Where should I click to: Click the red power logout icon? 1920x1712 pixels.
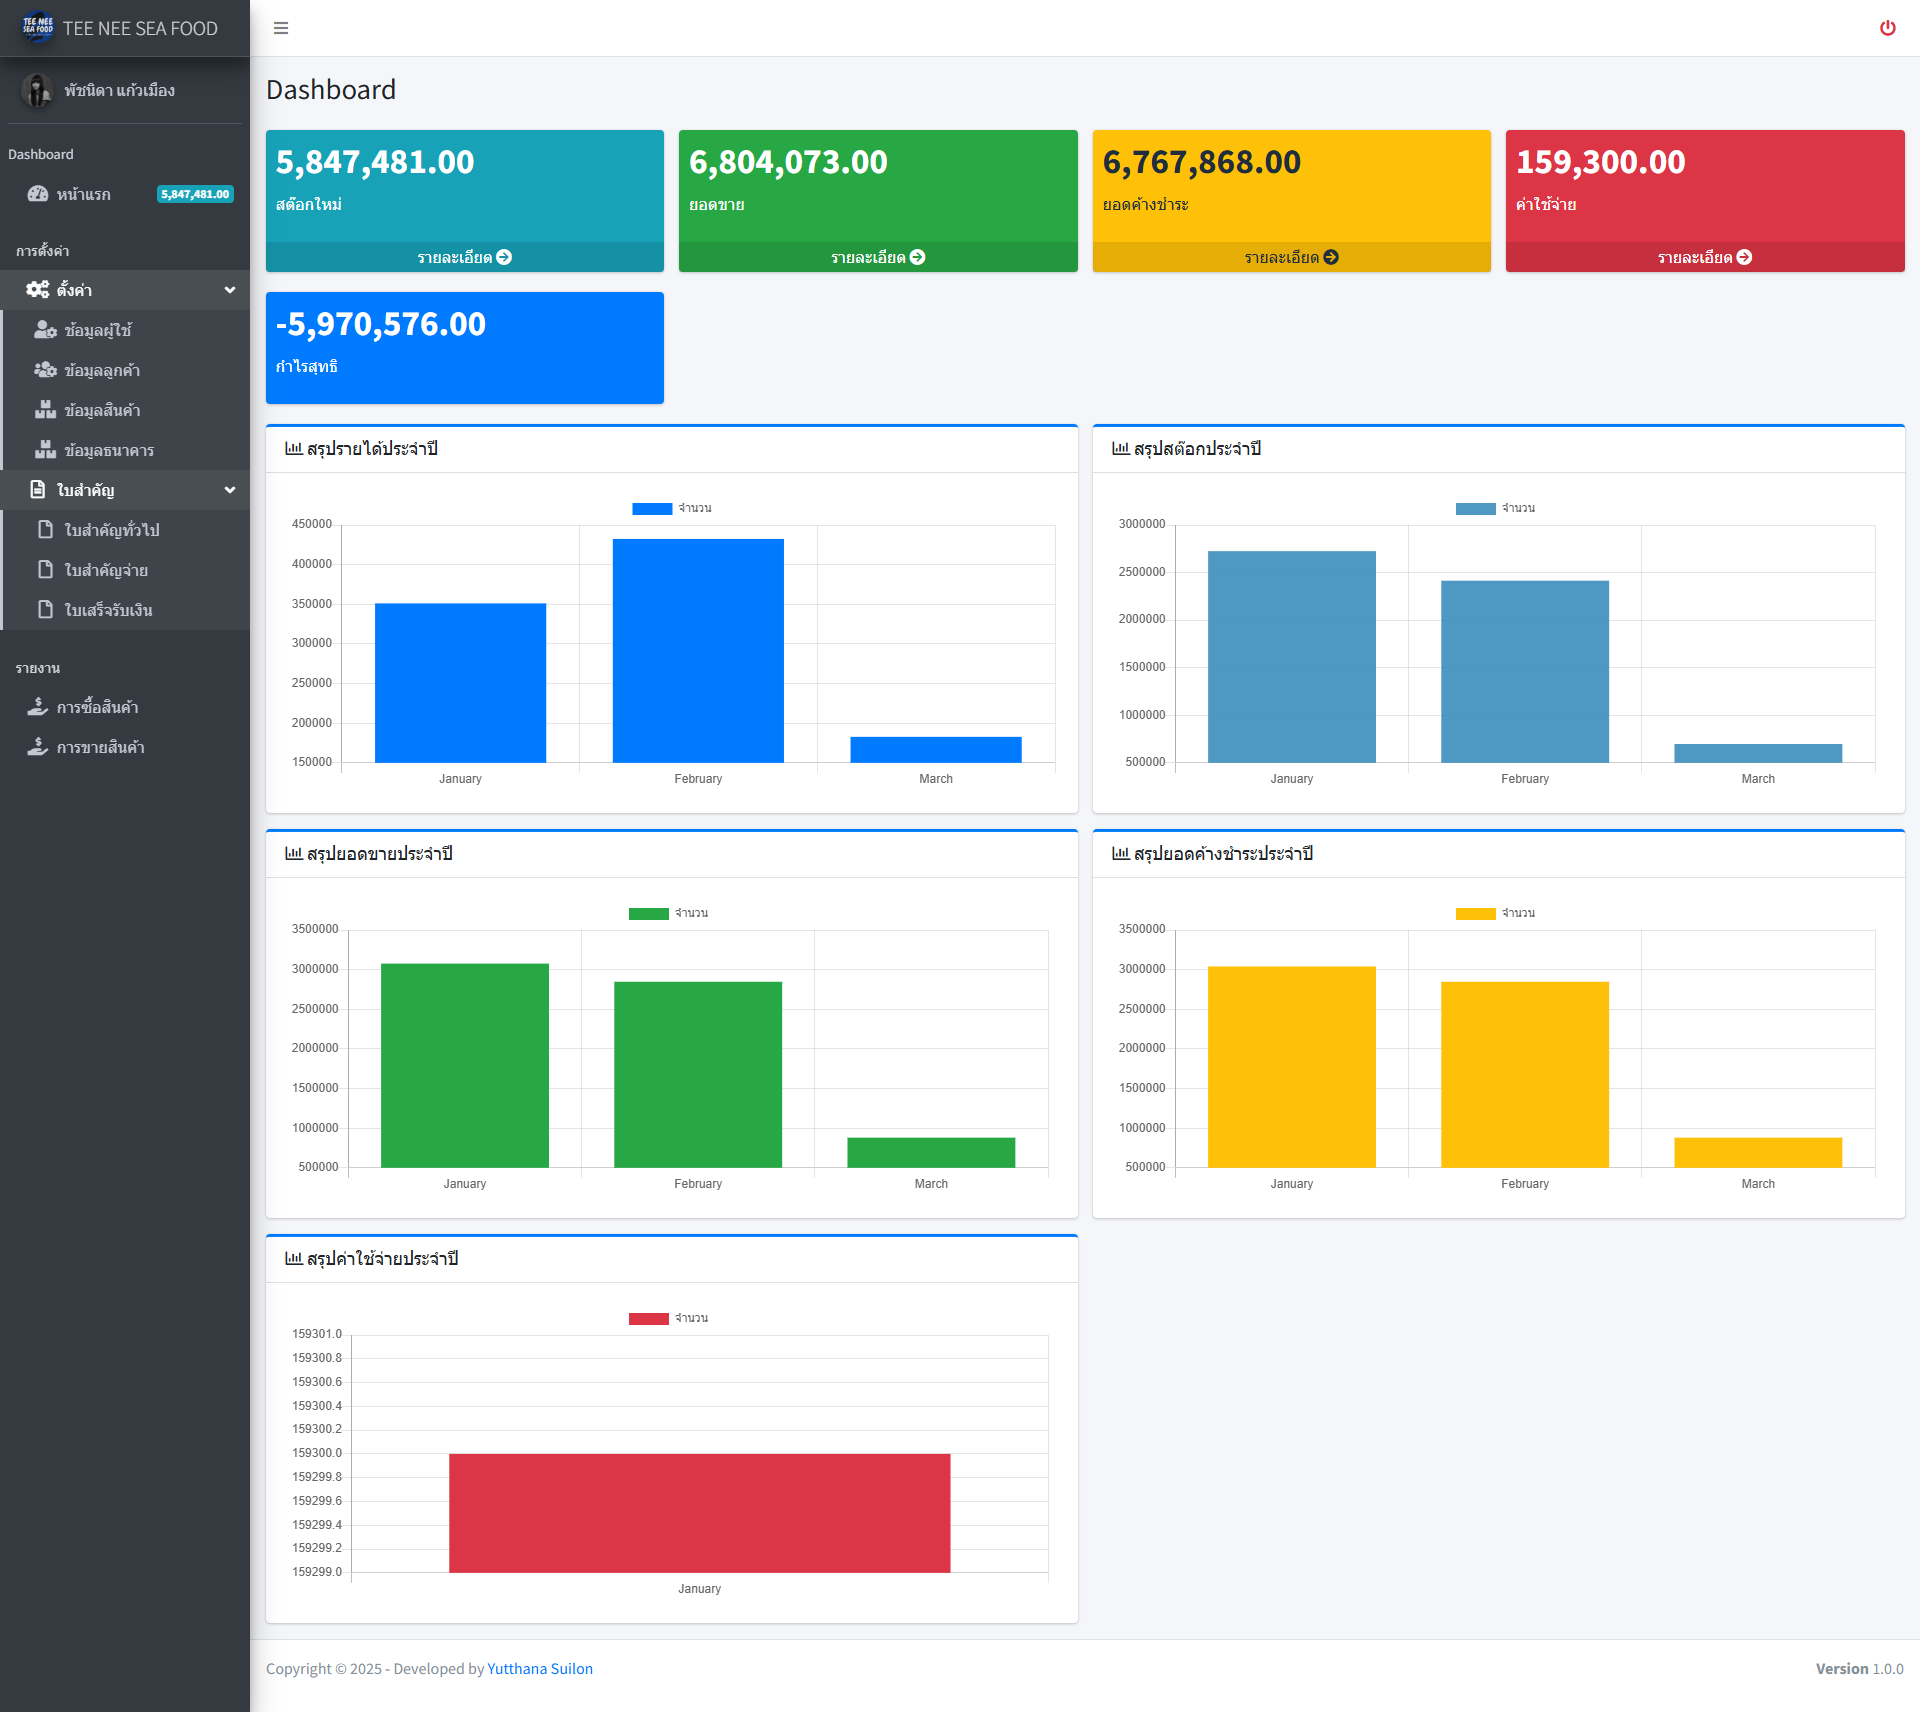point(1887,28)
